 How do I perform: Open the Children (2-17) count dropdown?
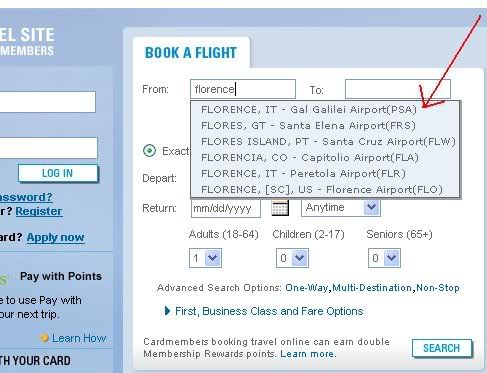(292, 258)
